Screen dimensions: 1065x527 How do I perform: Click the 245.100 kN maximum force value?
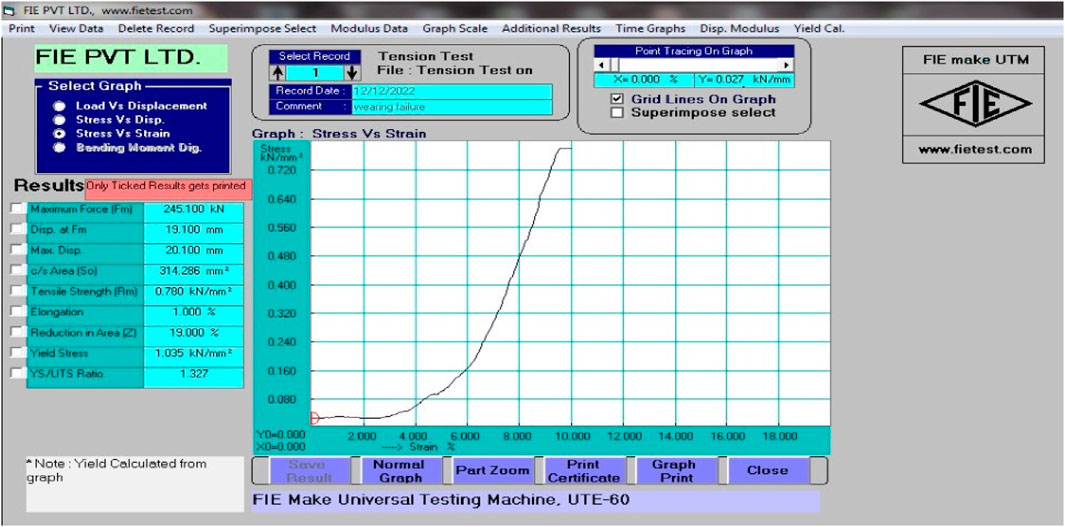(194, 209)
